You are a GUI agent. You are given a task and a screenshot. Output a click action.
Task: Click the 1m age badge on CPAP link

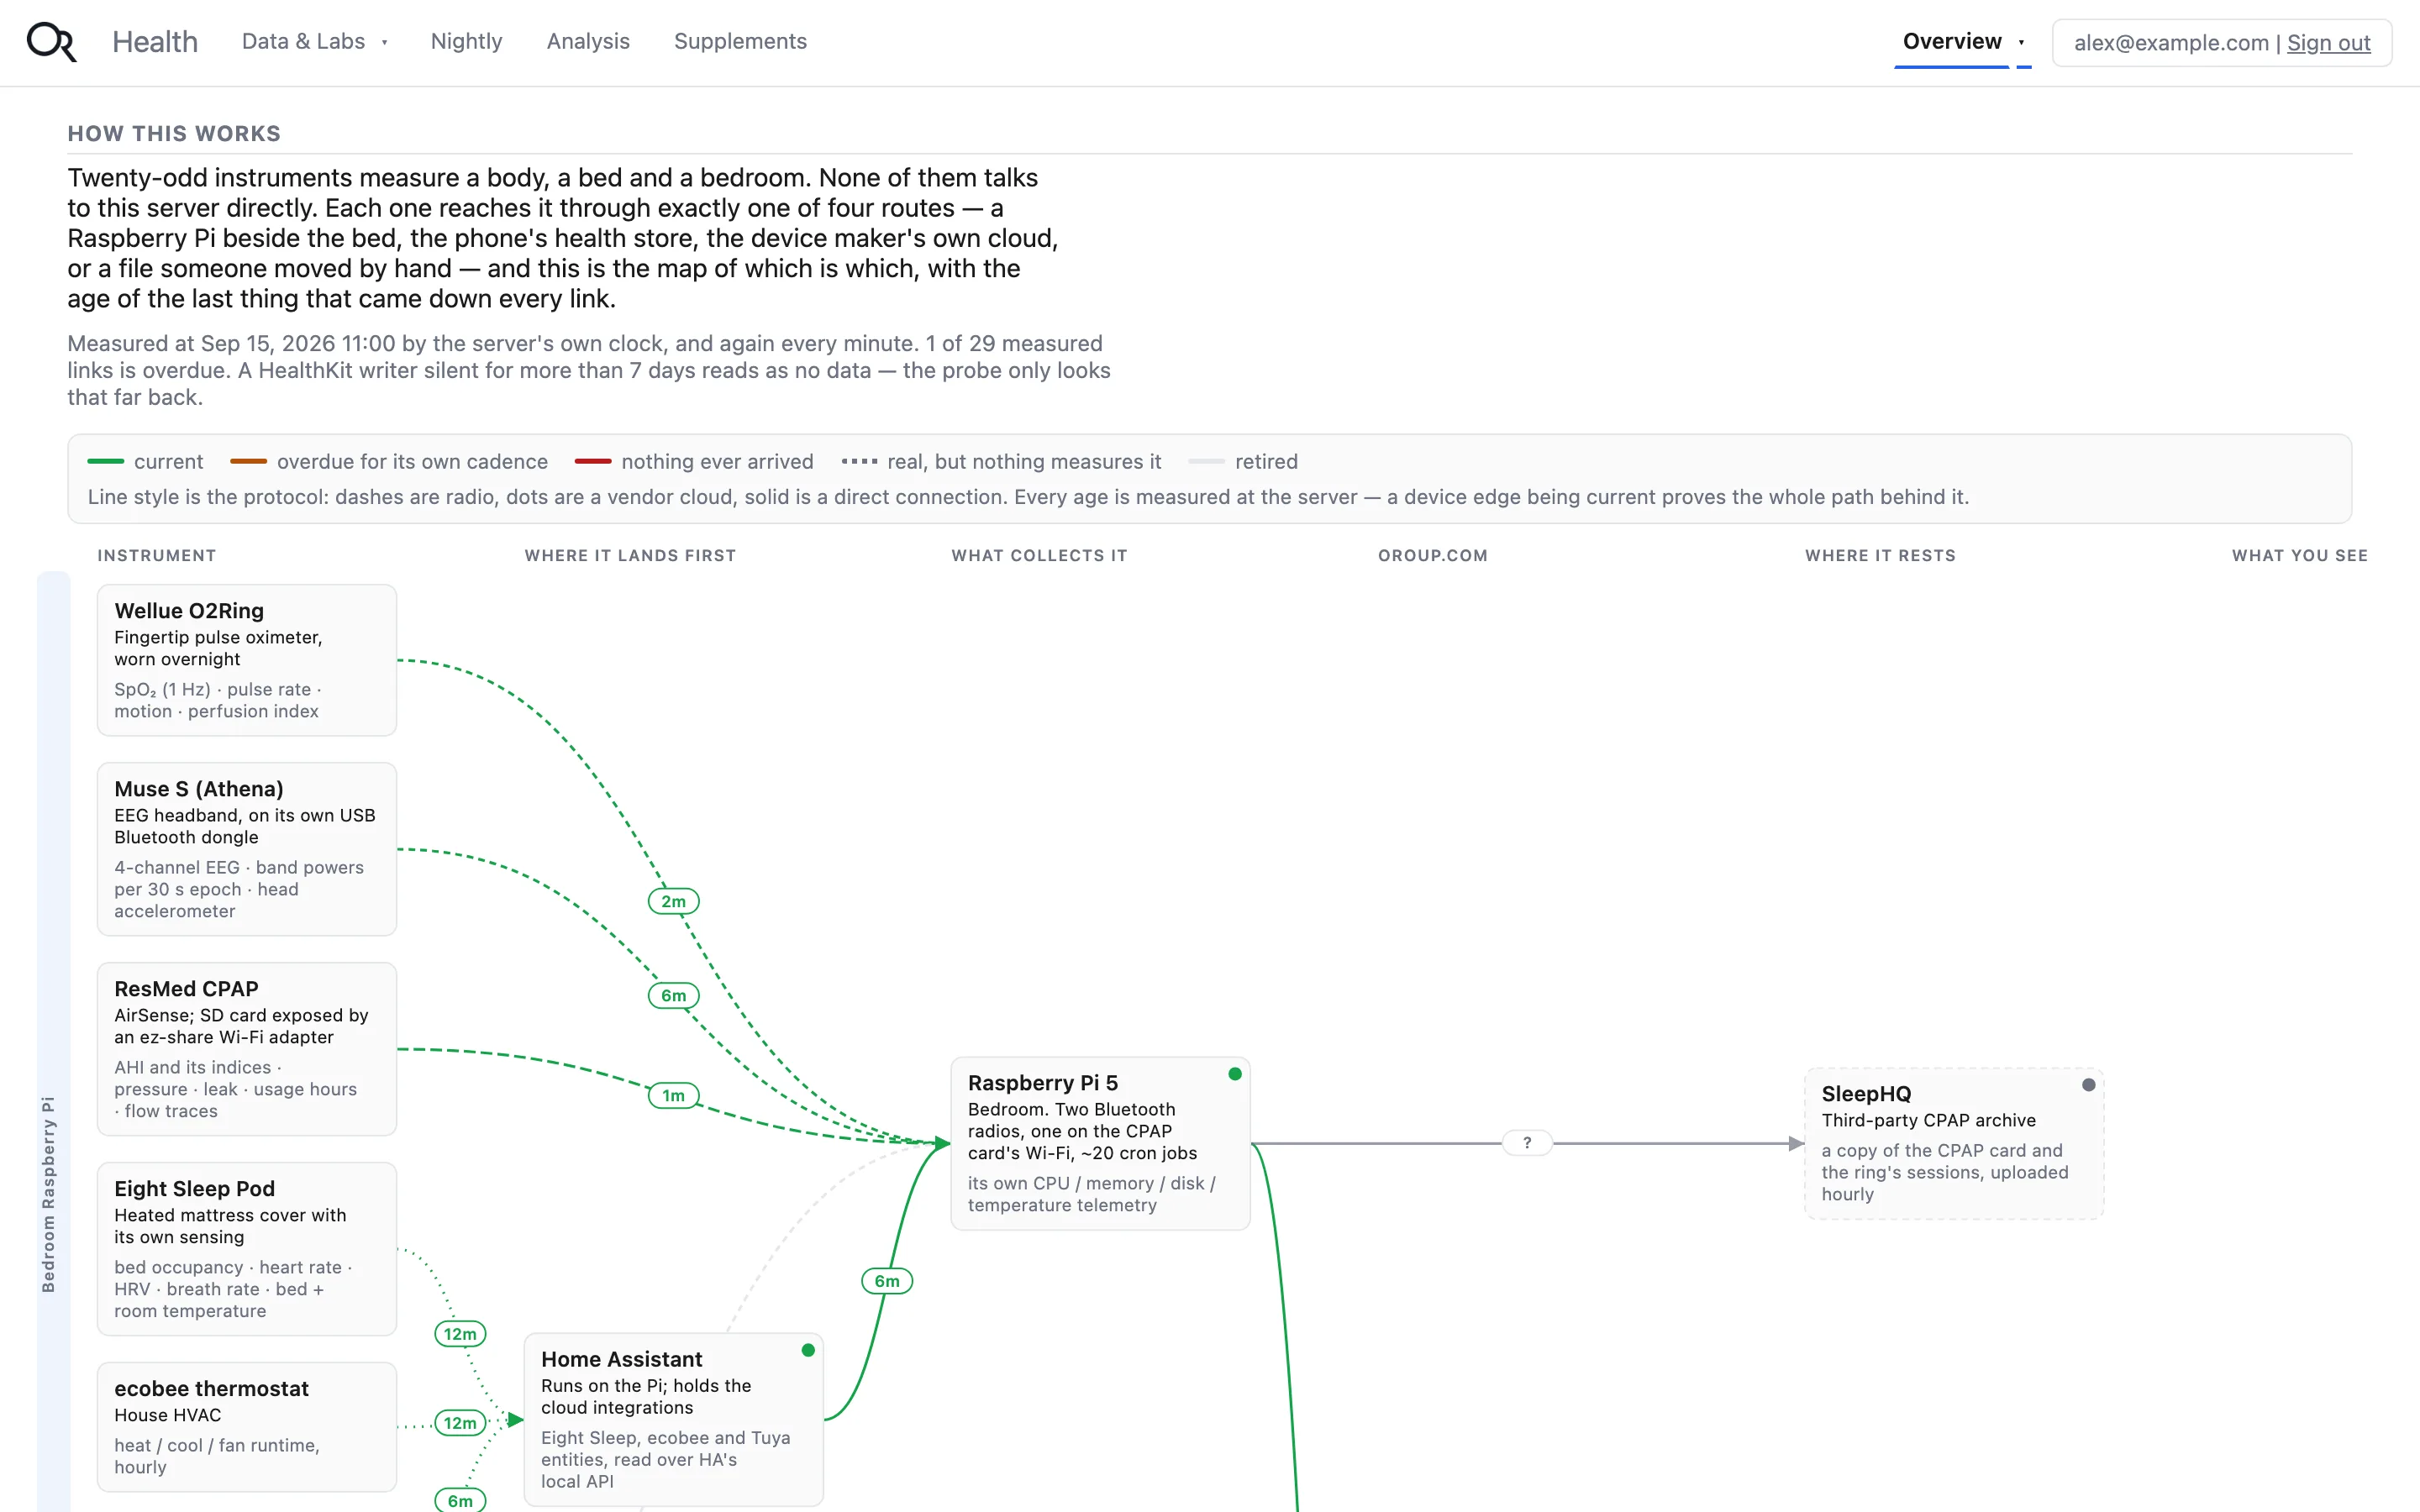pyautogui.click(x=674, y=1095)
